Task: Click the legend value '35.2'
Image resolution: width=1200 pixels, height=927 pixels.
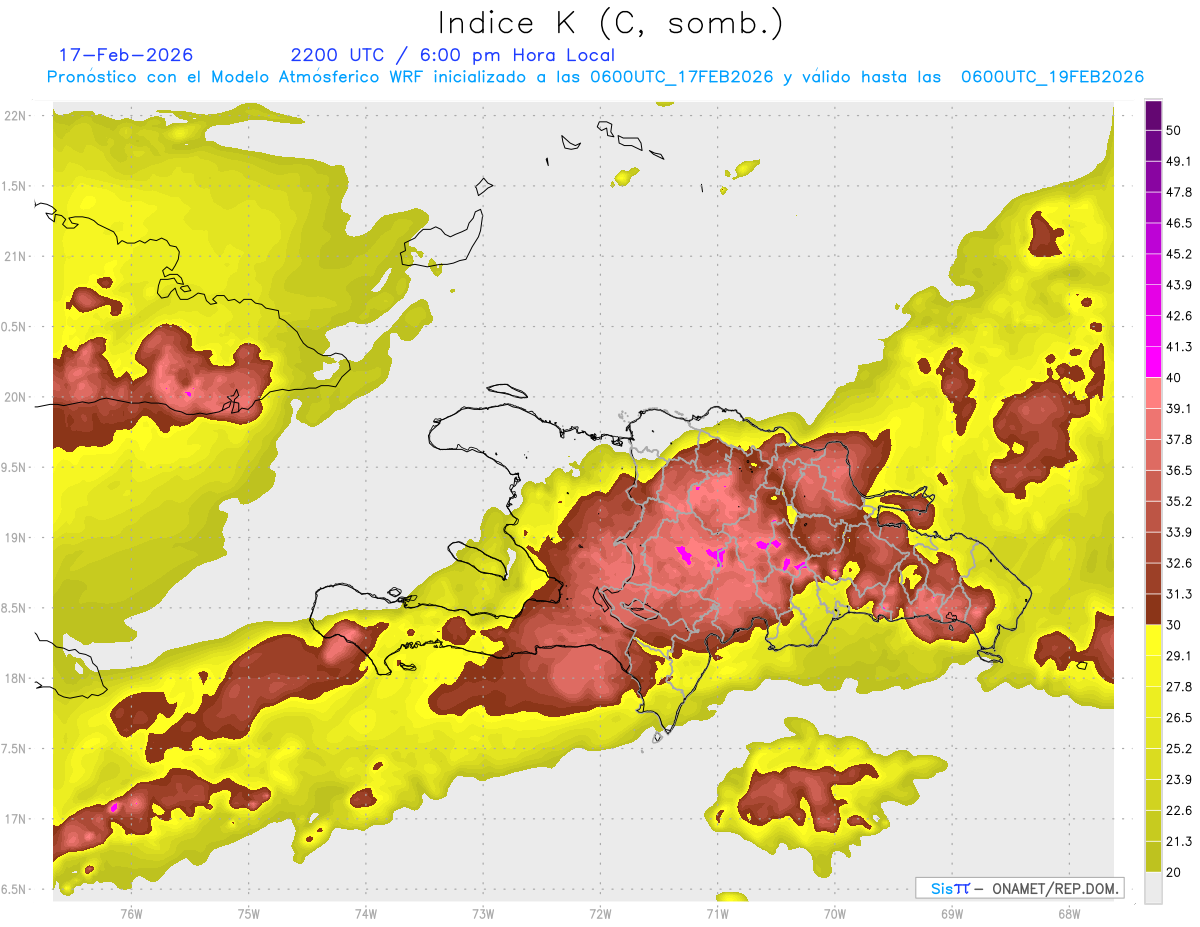Action: (x=1179, y=501)
